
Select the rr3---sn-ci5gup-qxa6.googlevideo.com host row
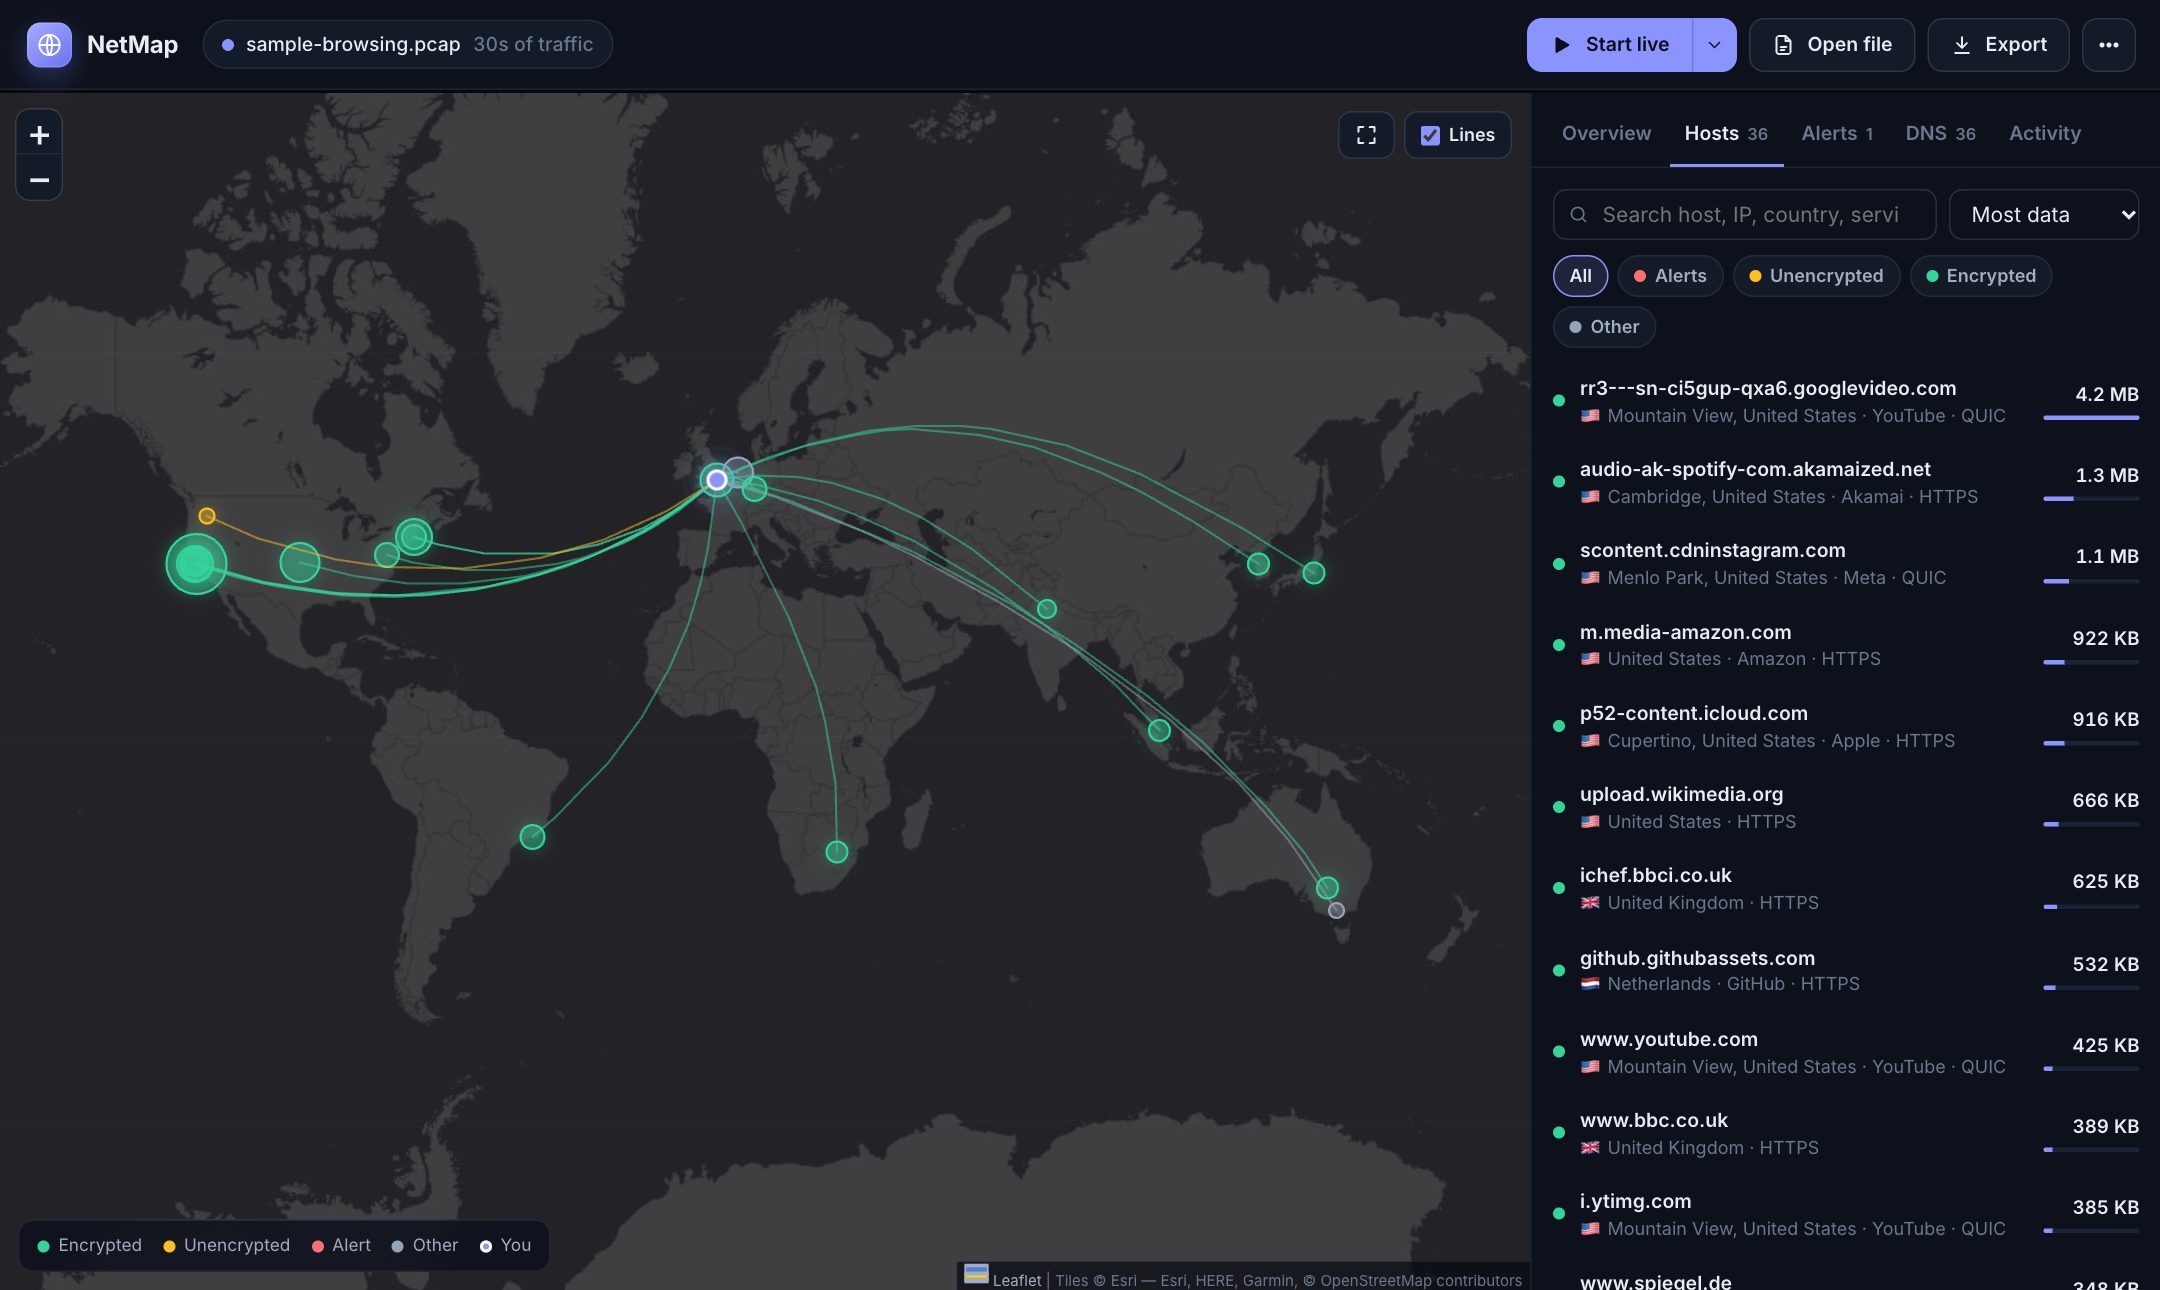[x=1846, y=401]
